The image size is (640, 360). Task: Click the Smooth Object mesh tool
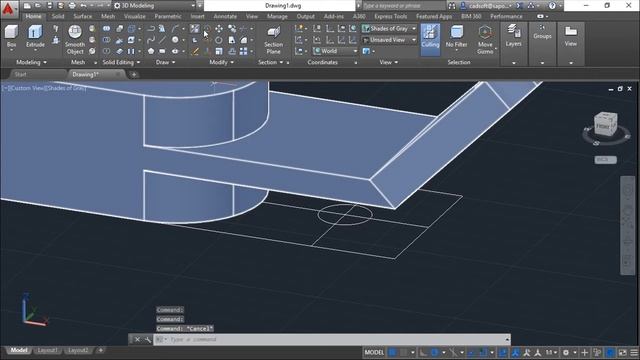(x=75, y=40)
